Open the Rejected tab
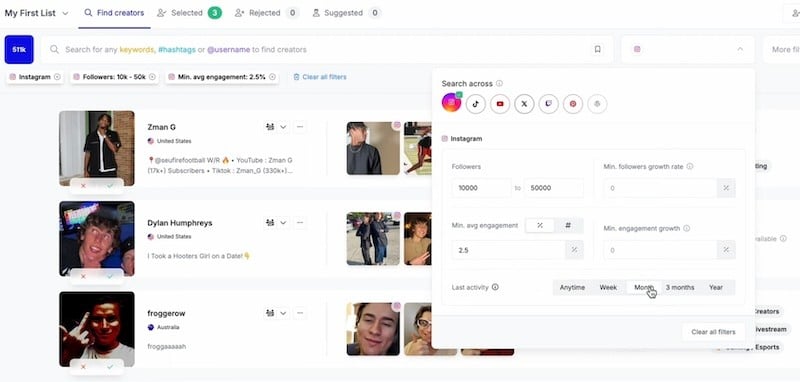Screen dimensions: 800x382 pos(266,13)
